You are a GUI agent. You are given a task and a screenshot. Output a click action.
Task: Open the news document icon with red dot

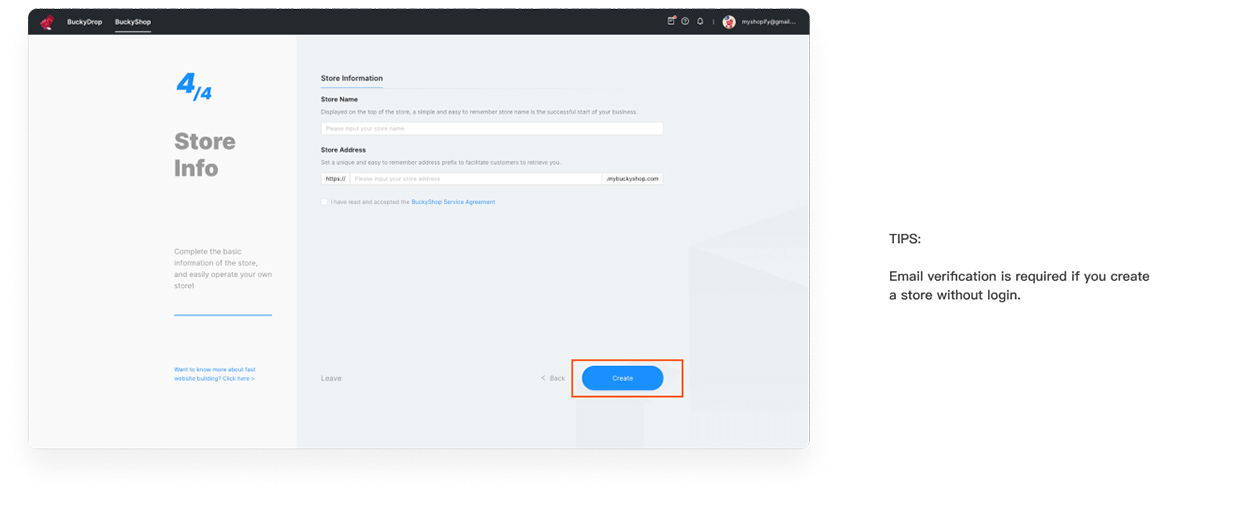[672, 21]
